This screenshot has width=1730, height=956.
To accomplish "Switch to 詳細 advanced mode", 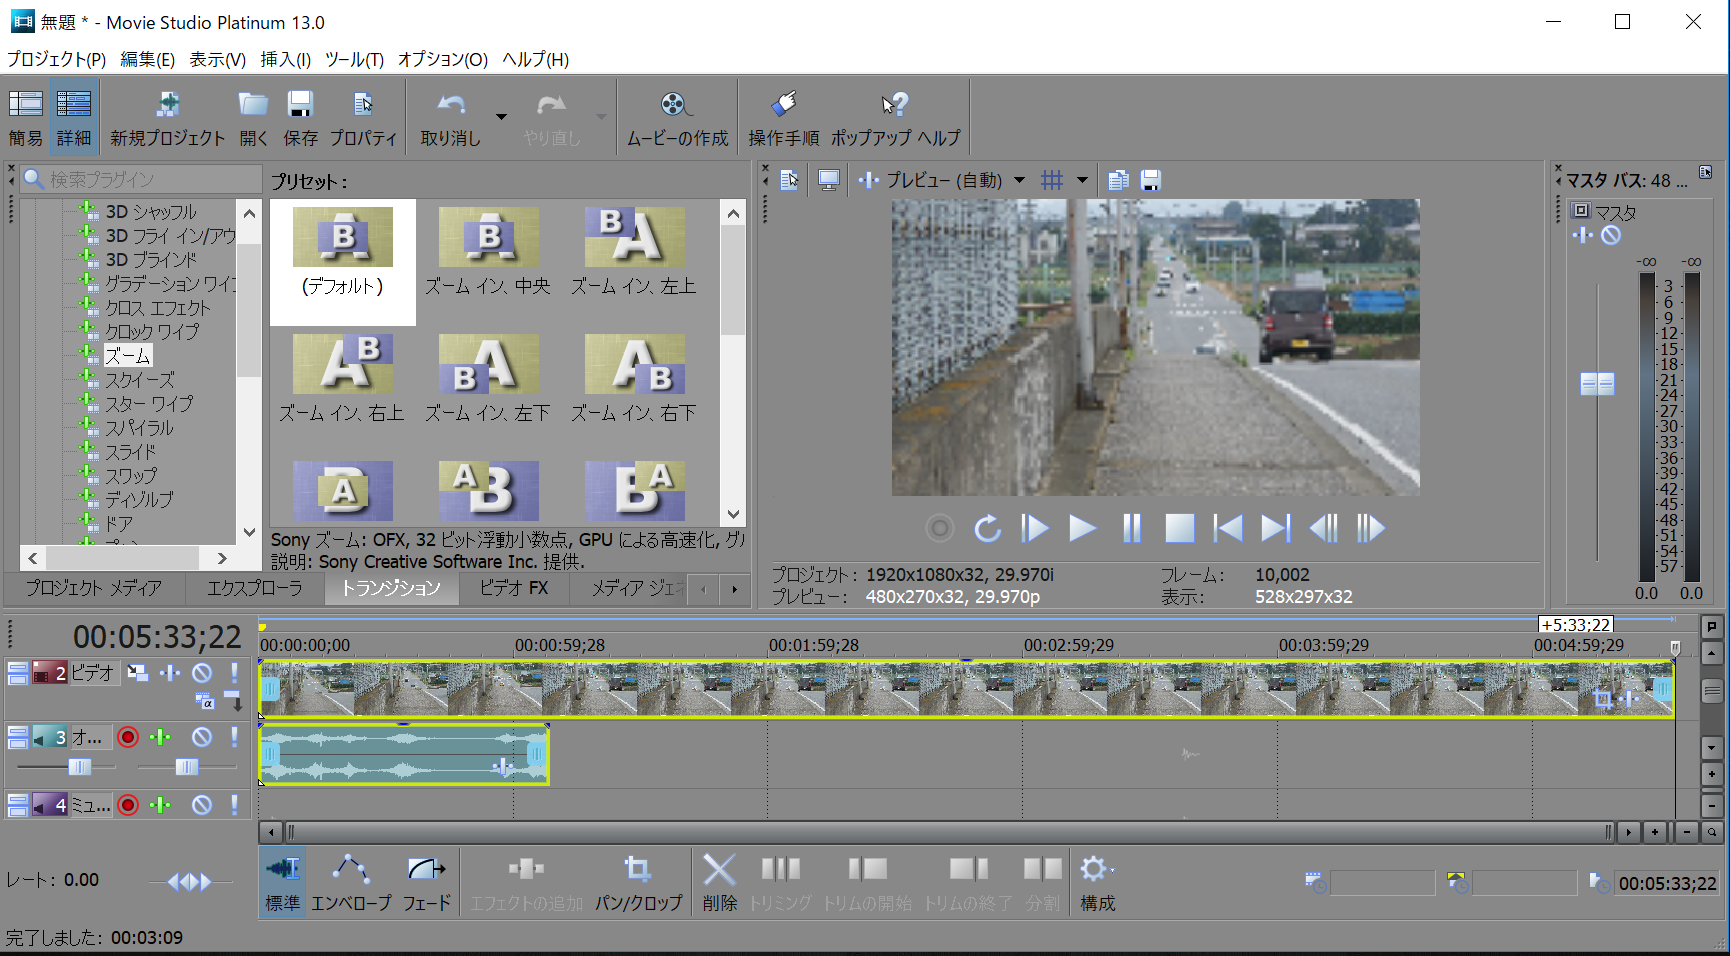I will [x=74, y=117].
